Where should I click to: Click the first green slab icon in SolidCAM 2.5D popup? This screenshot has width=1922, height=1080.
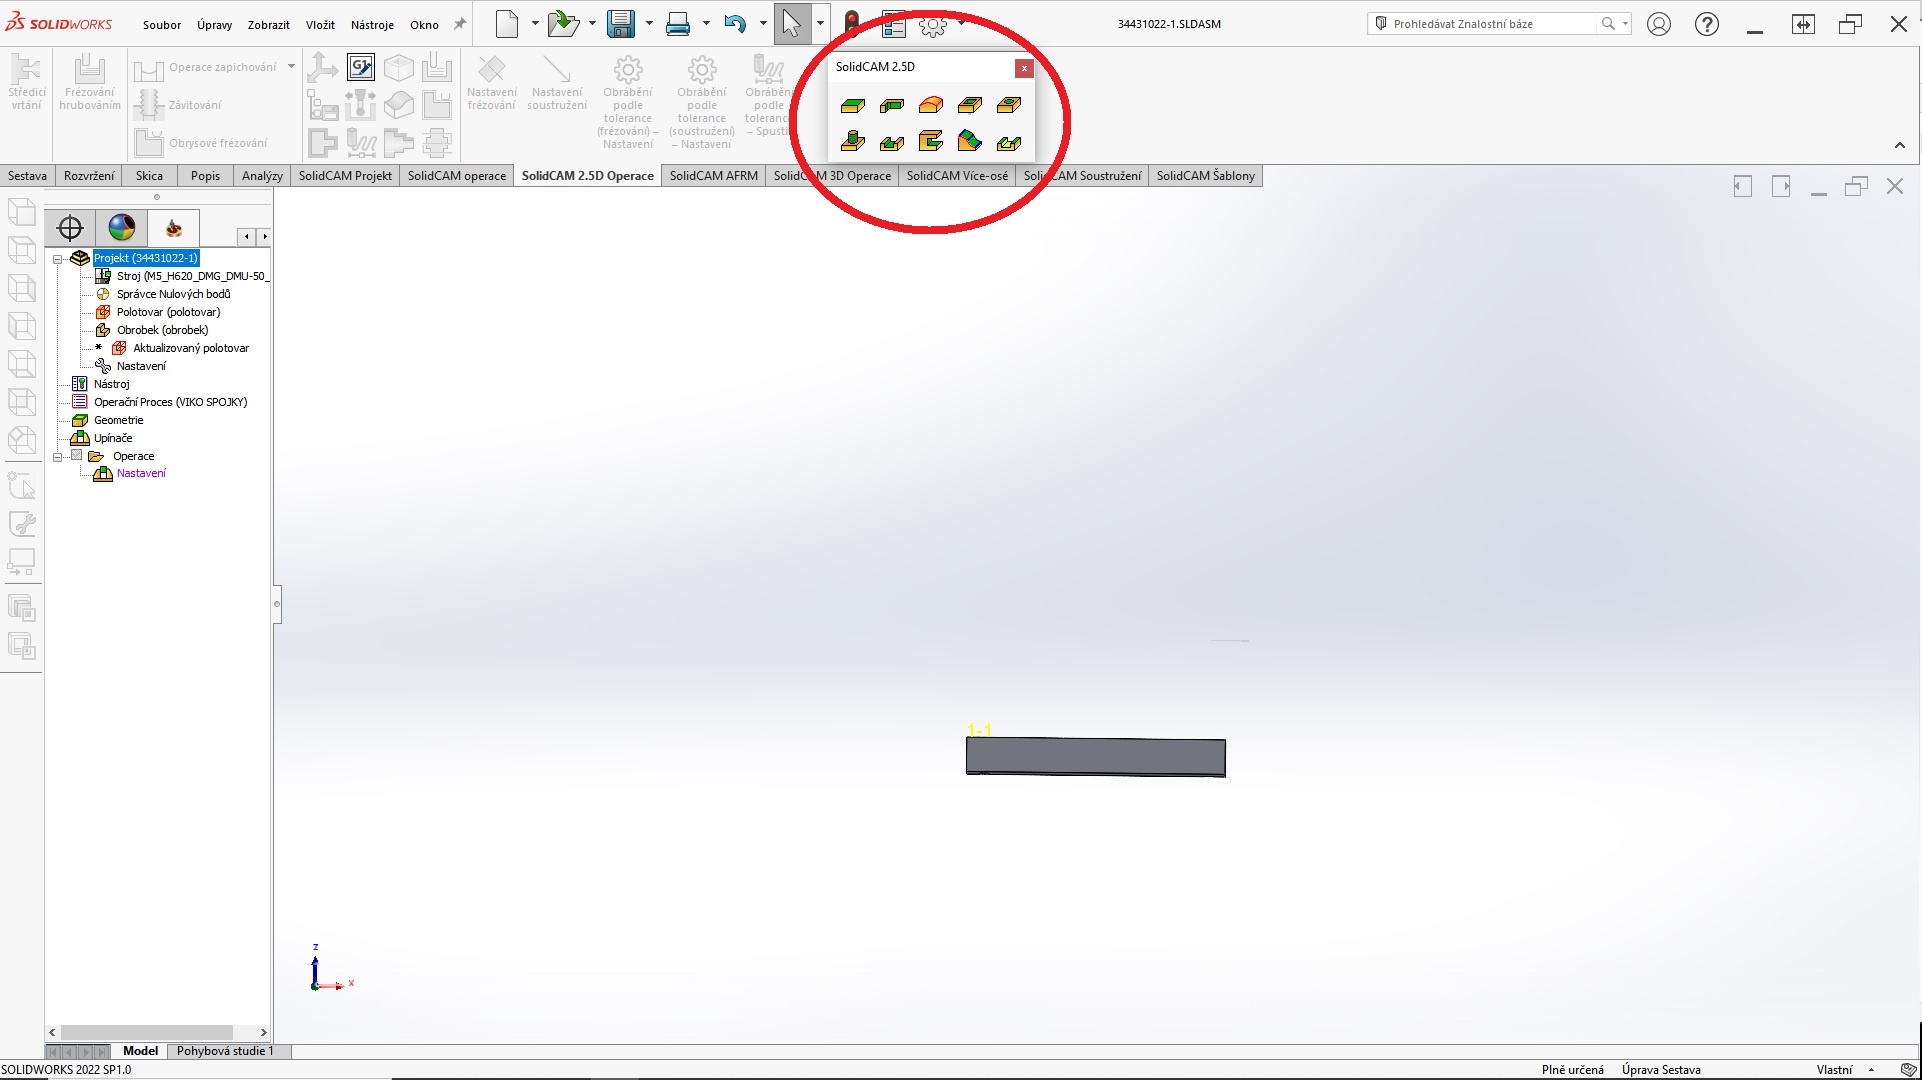853,105
